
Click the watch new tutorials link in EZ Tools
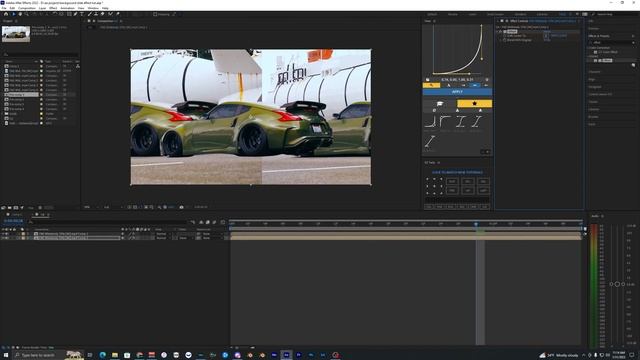tap(457, 172)
